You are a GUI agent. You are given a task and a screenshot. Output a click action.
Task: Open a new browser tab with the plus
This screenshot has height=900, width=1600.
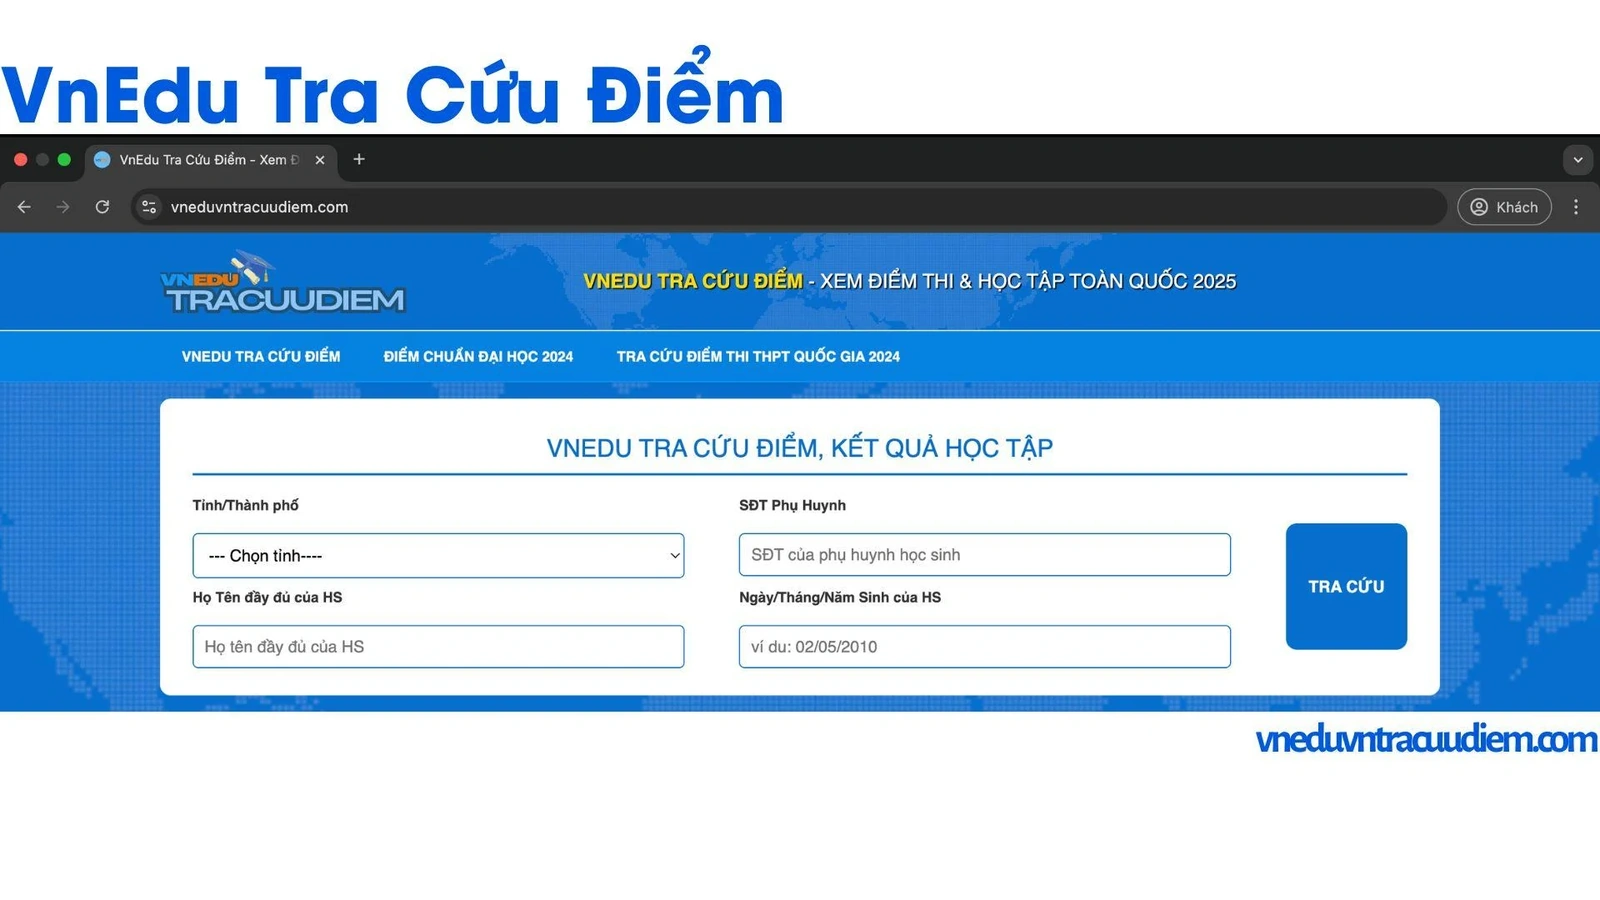pos(359,159)
